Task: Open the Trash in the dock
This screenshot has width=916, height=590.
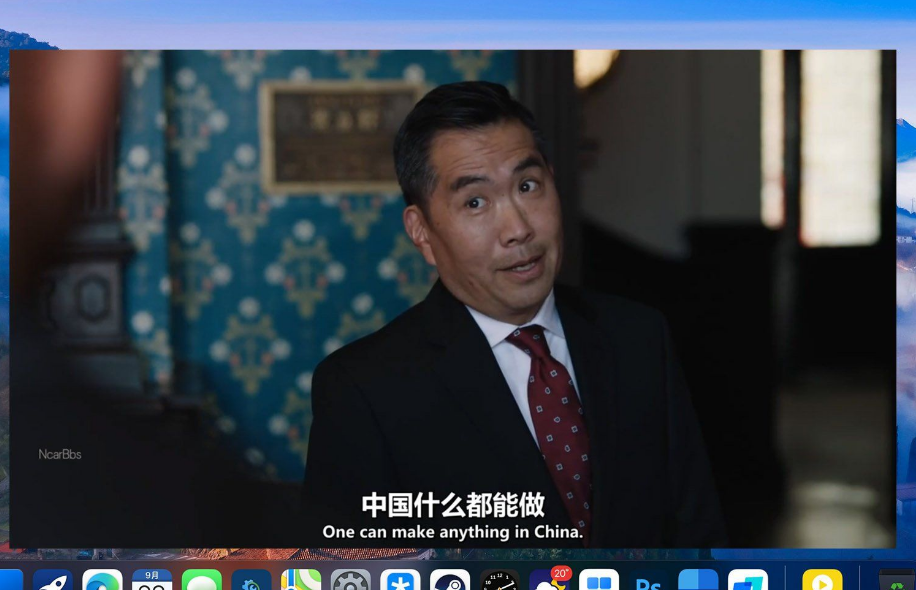Action: point(897,582)
